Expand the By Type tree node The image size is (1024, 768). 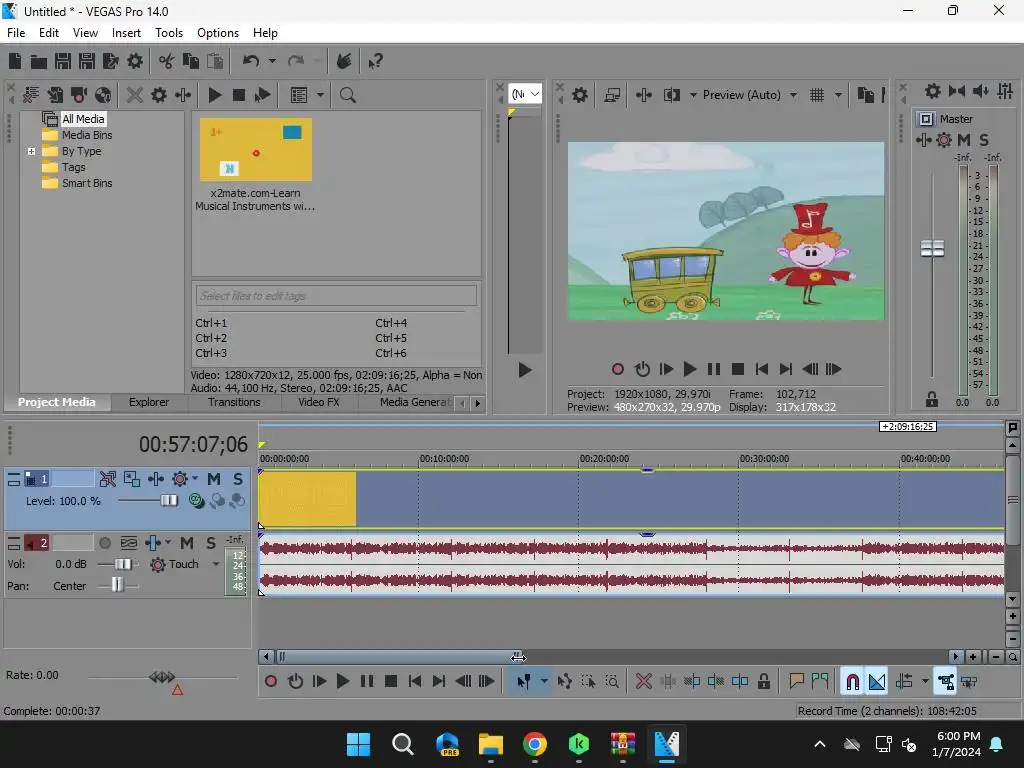tap(31, 152)
